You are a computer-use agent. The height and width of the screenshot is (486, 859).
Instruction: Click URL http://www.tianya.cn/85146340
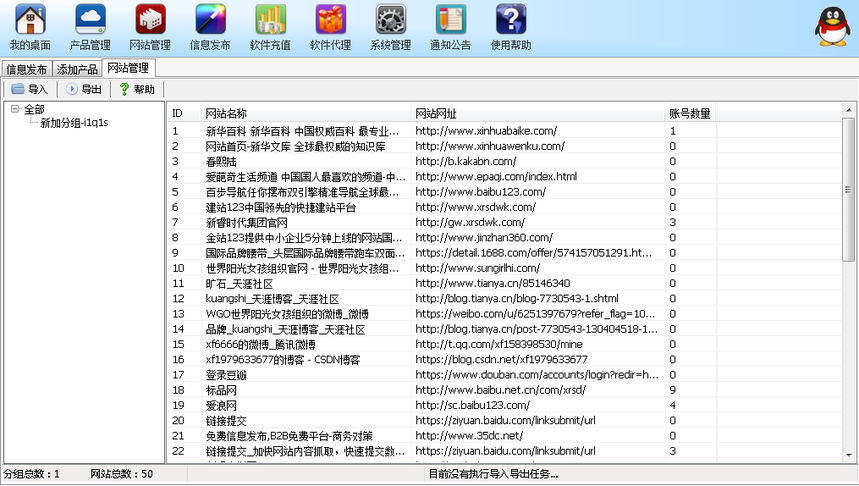click(x=493, y=283)
